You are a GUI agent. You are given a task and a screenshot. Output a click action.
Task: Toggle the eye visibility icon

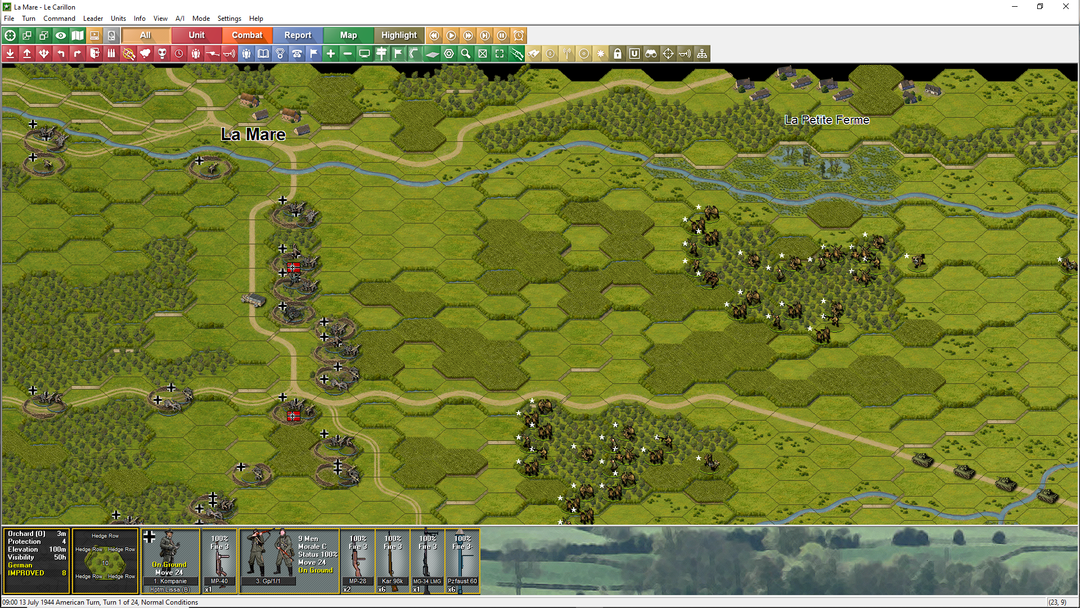tap(61, 35)
